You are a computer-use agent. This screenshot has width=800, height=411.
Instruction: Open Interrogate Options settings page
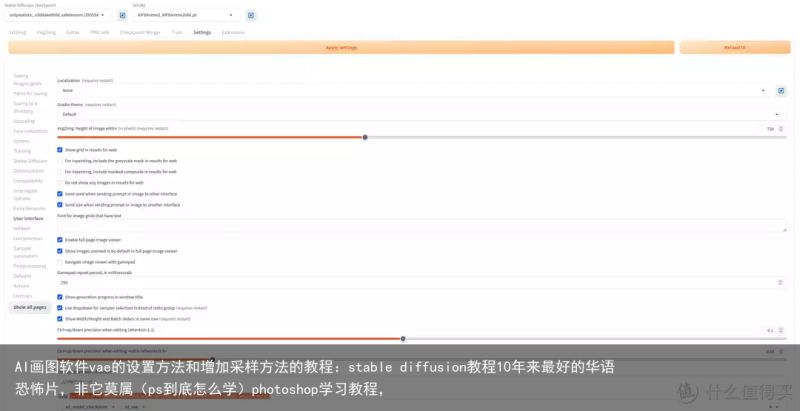pyautogui.click(x=26, y=194)
